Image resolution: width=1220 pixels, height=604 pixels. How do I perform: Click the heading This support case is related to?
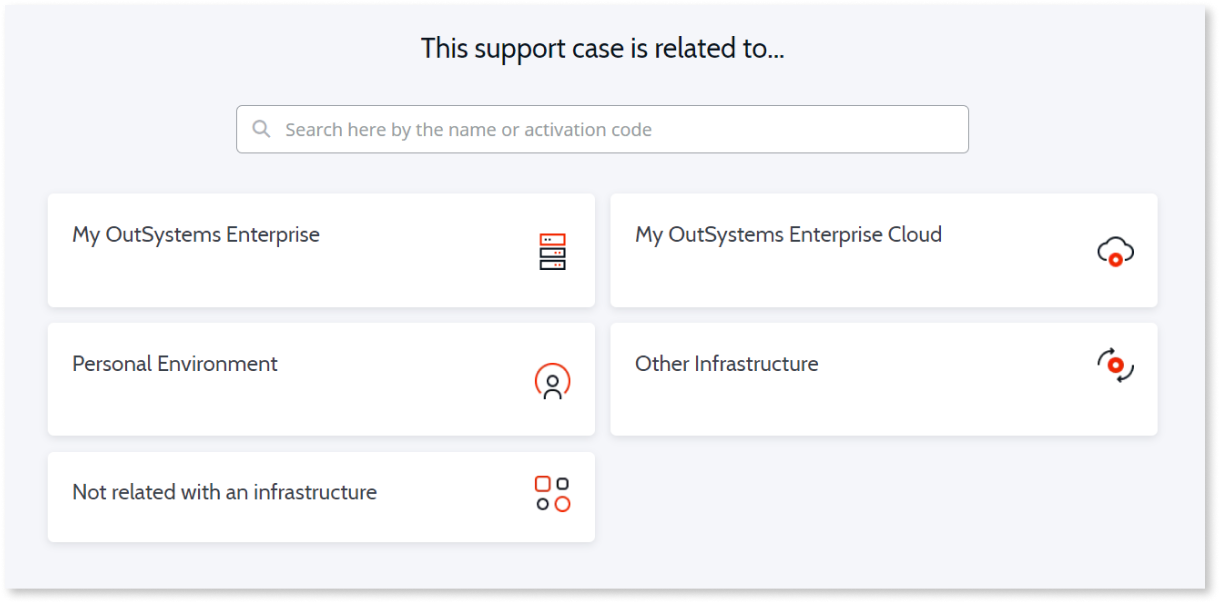[x=602, y=47]
